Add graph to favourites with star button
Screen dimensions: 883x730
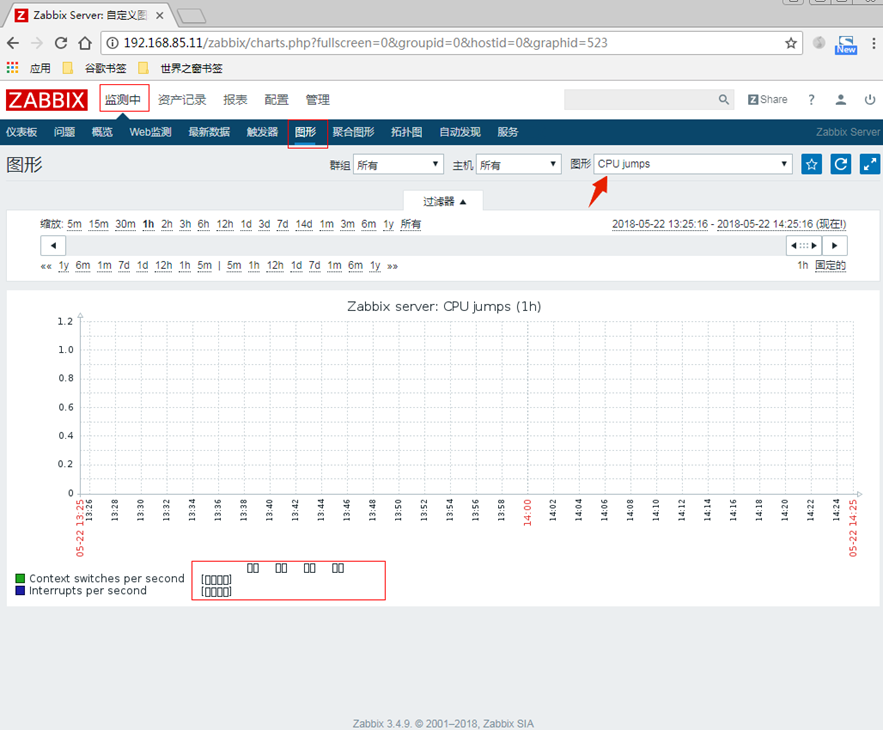[x=811, y=164]
